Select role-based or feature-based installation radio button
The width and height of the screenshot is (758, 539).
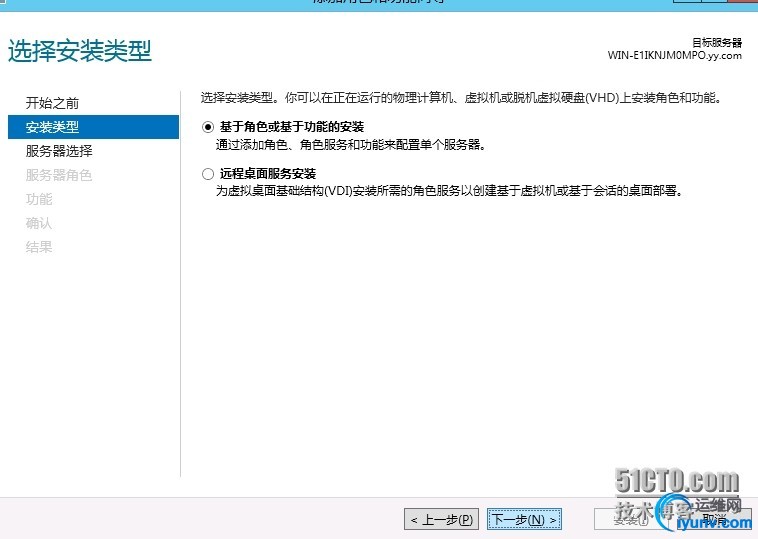pyautogui.click(x=208, y=127)
